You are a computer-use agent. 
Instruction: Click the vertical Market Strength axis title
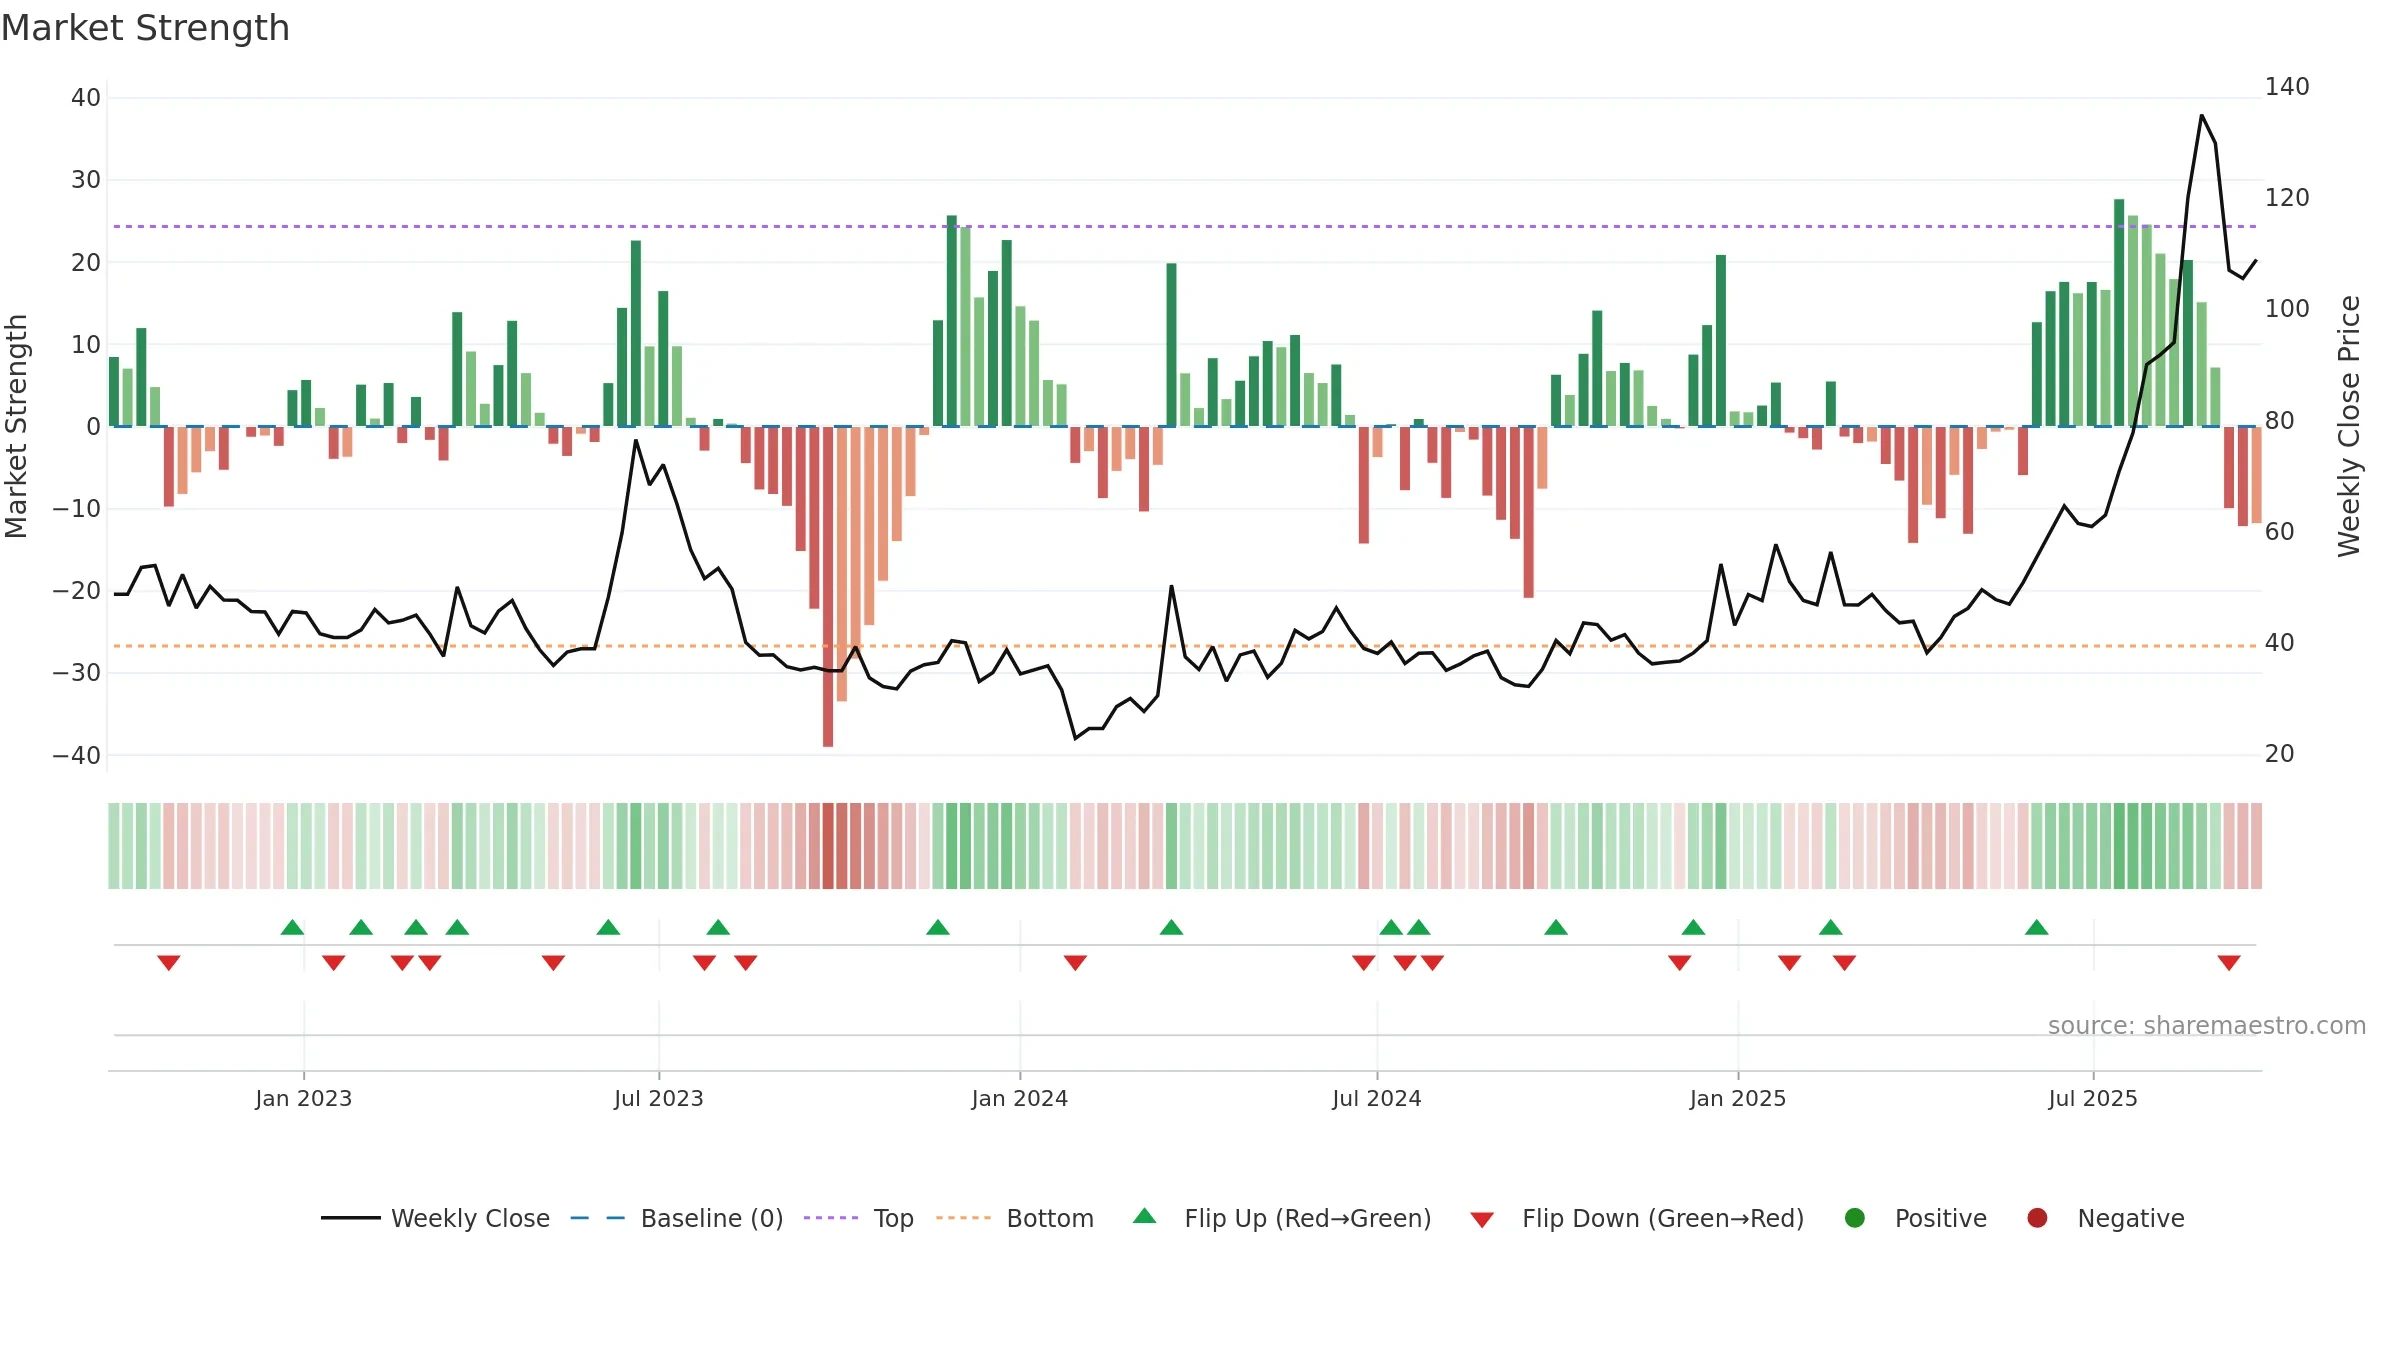click(x=17, y=426)
